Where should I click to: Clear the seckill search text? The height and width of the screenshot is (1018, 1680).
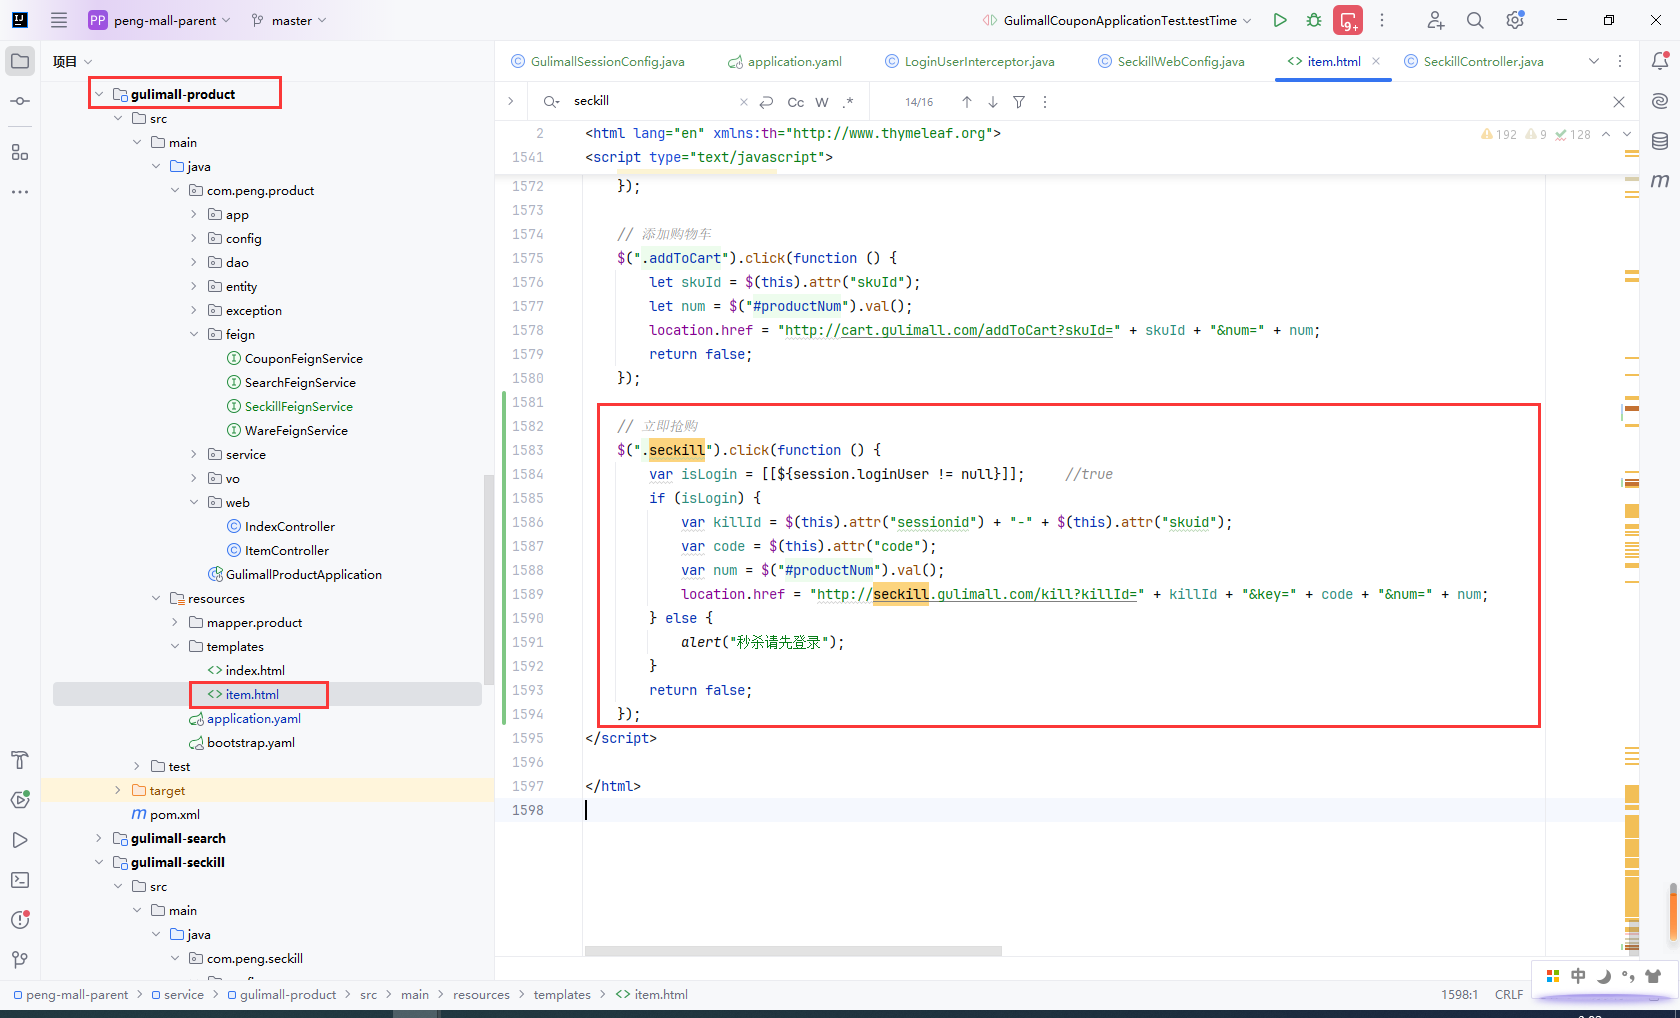click(x=743, y=102)
